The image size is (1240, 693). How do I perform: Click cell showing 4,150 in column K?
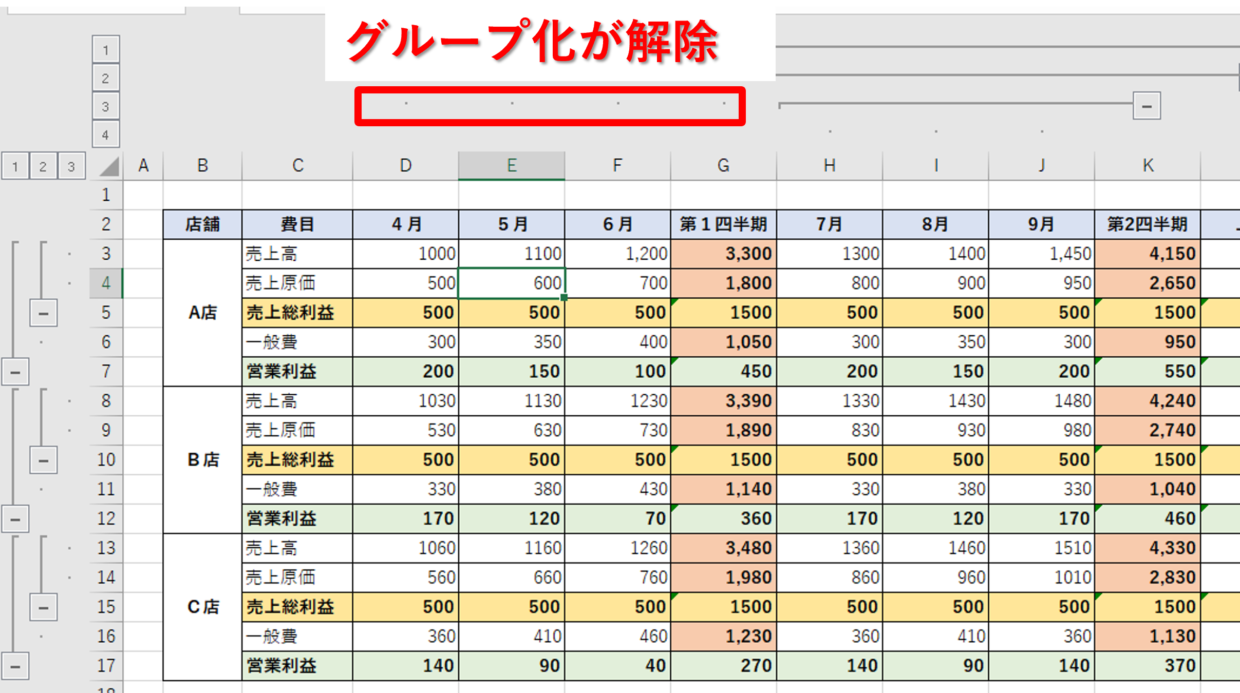1147,254
